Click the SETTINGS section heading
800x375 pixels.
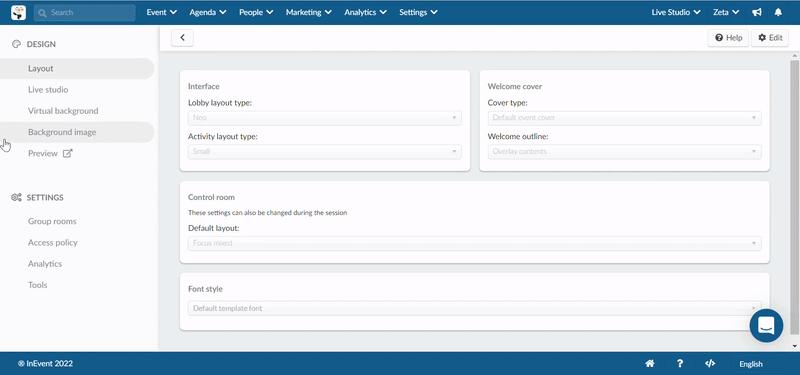pos(45,197)
